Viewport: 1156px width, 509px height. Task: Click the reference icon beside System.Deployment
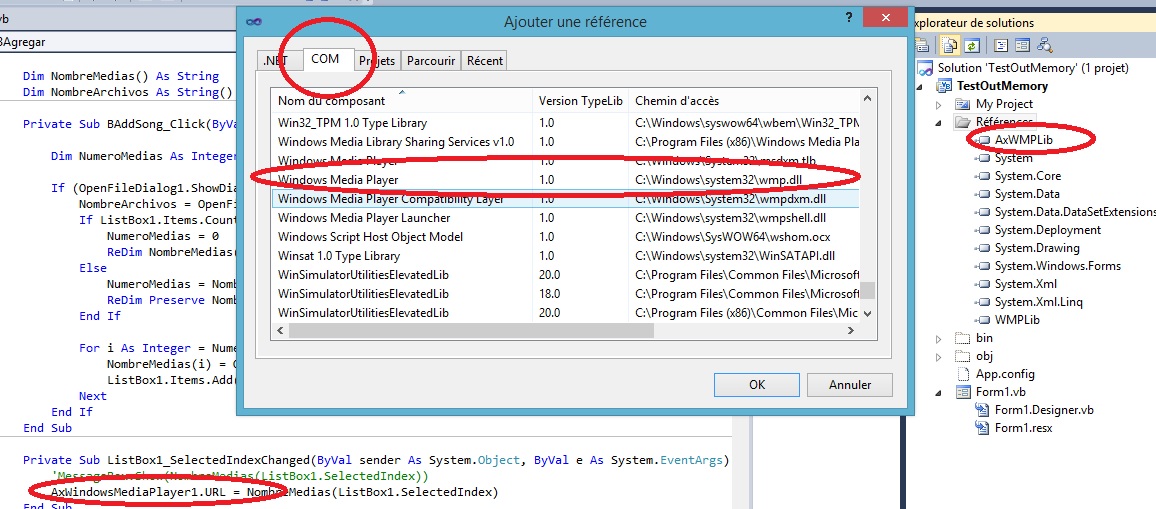(x=982, y=230)
